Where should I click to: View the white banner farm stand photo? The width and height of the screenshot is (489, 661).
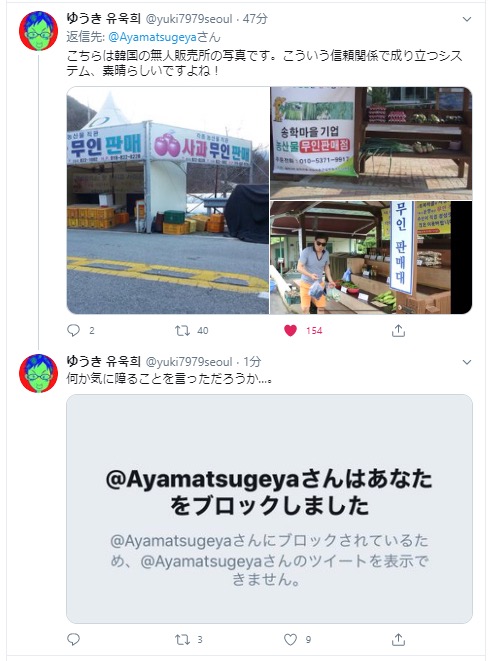click(x=371, y=143)
